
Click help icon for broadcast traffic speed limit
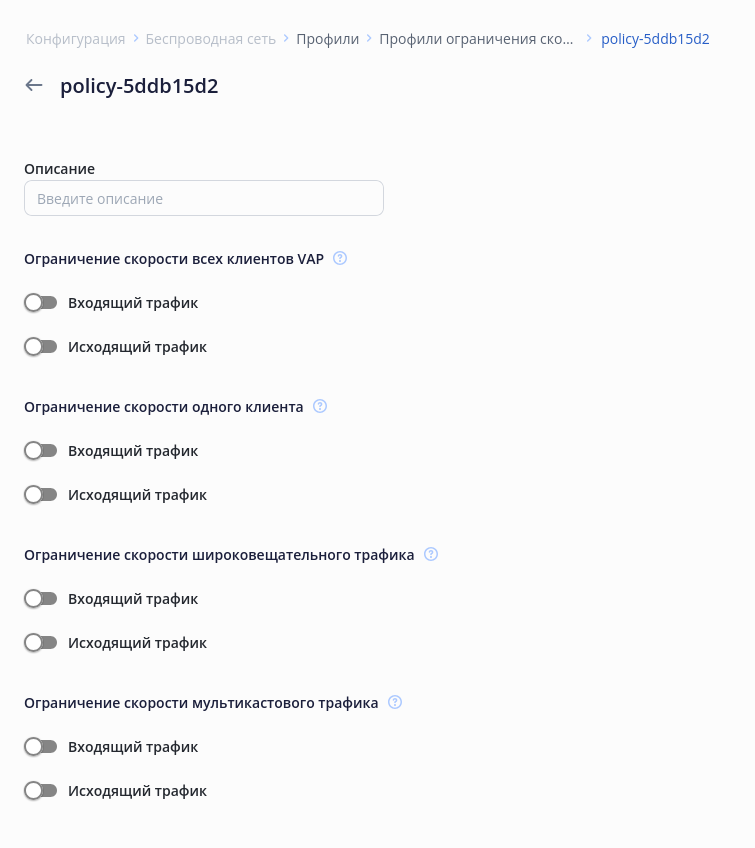click(x=431, y=554)
